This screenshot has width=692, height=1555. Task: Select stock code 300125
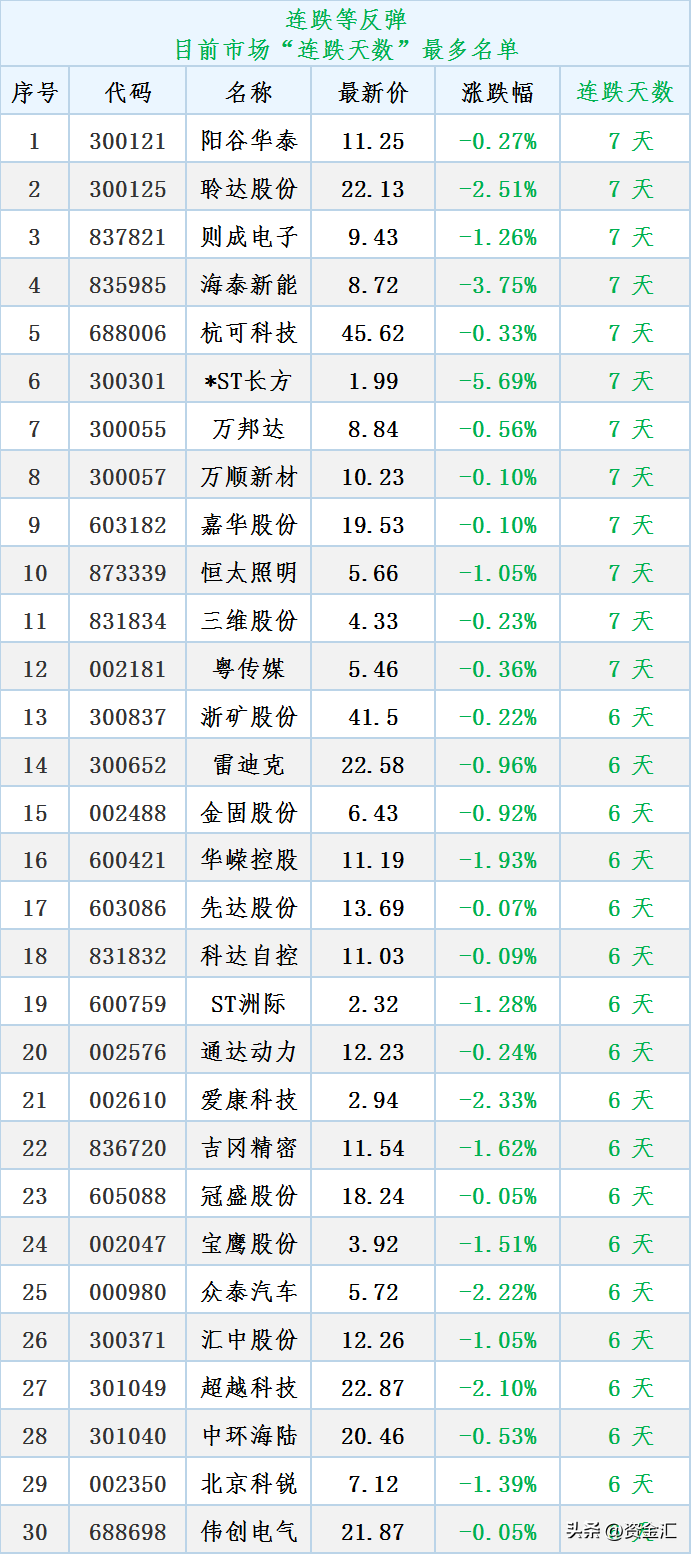[128, 189]
